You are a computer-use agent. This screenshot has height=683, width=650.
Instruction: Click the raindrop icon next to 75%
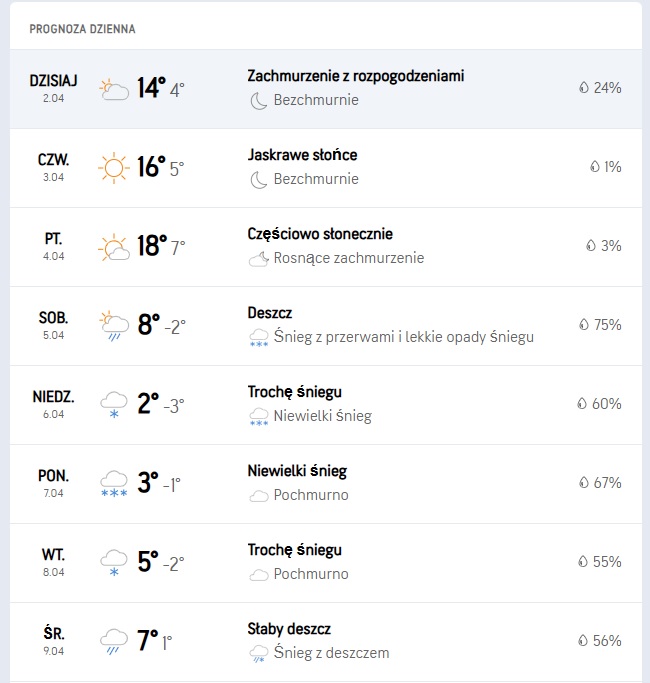pos(583,325)
